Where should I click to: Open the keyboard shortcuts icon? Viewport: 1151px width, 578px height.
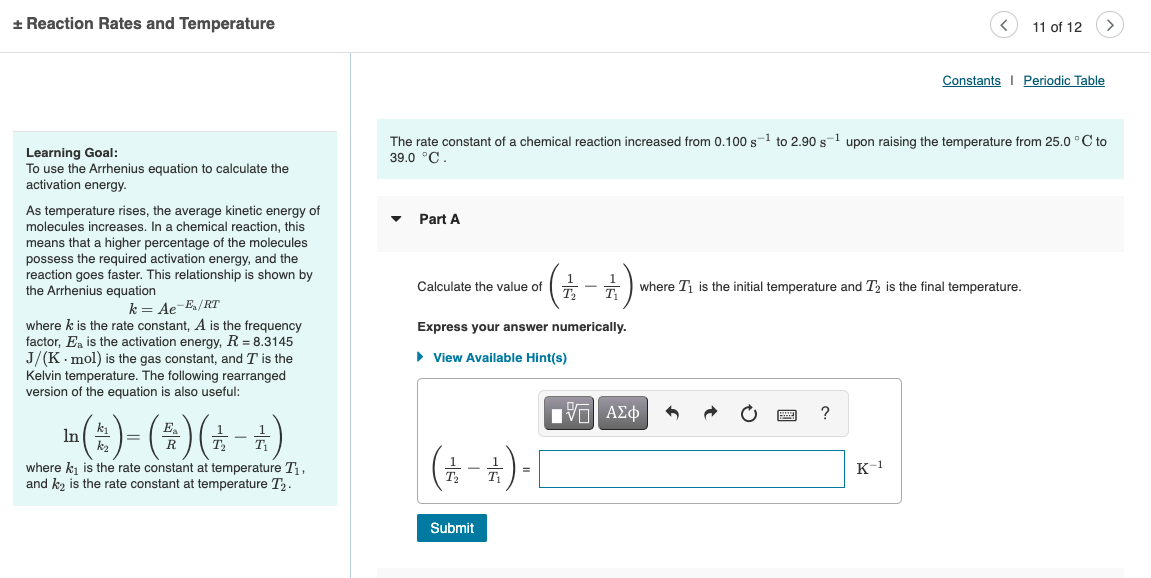click(786, 412)
